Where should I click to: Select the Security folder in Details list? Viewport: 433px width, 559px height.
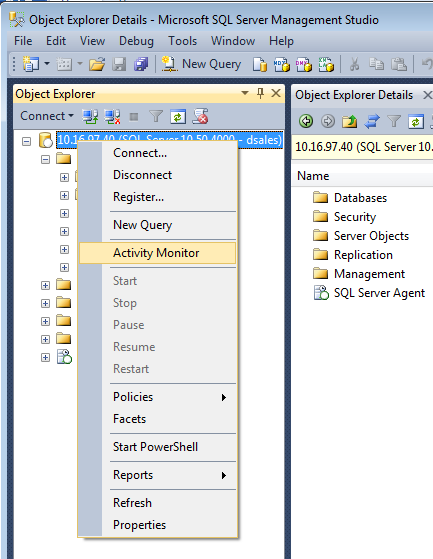345,217
